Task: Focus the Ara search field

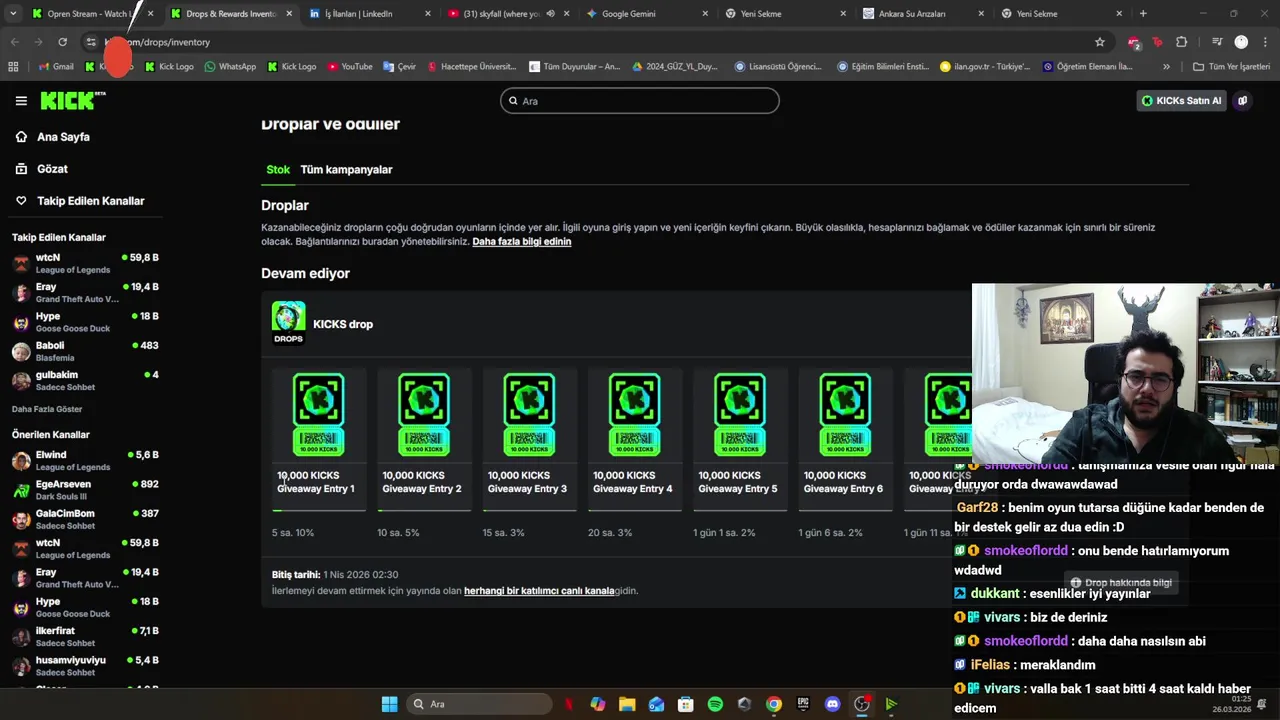Action: point(640,101)
